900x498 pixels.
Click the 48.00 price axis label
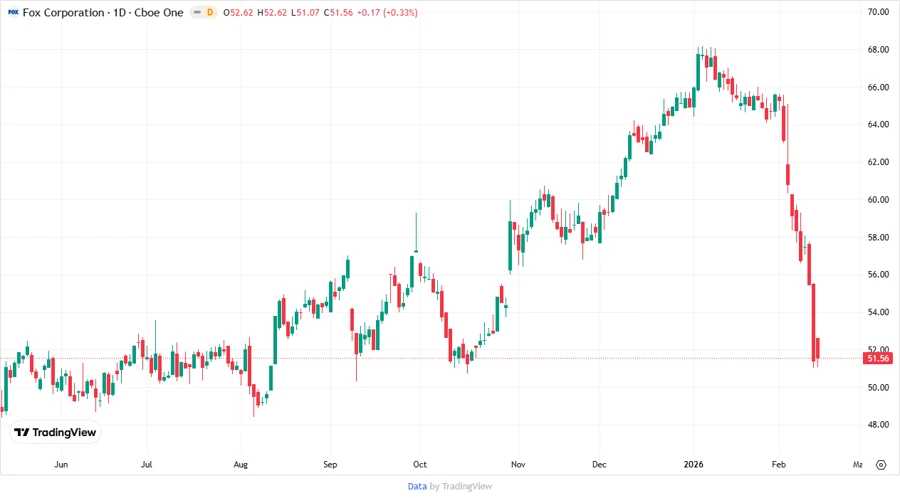coord(878,425)
